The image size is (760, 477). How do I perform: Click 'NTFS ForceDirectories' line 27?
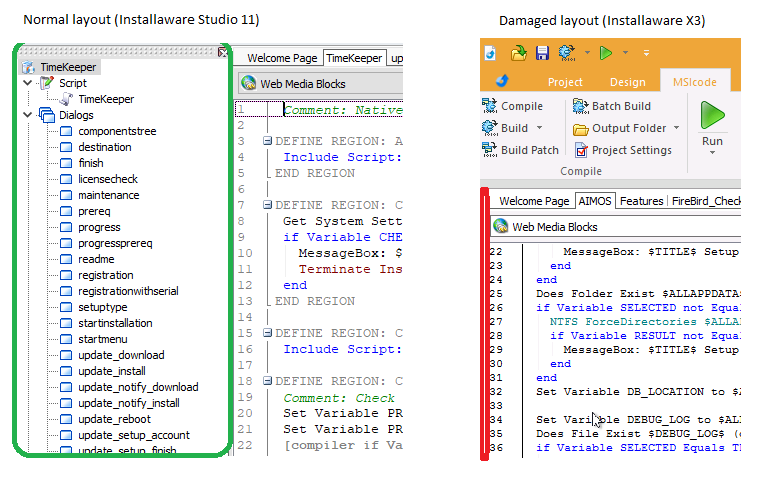(645, 322)
